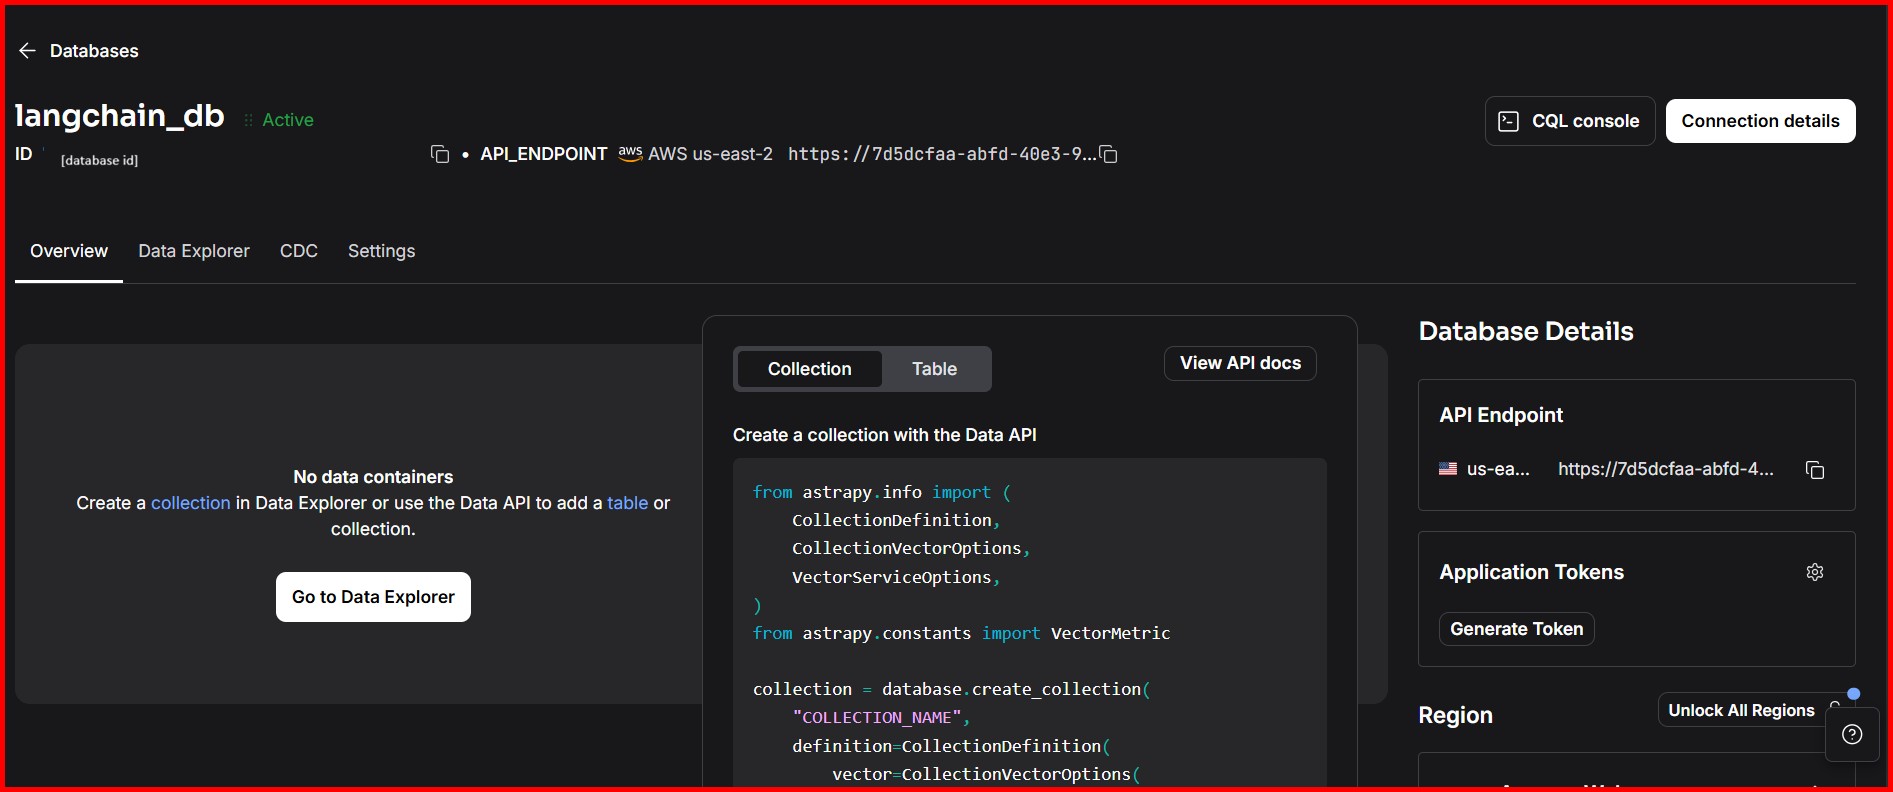Show Connection details
The image size is (1893, 792).
pyautogui.click(x=1760, y=121)
